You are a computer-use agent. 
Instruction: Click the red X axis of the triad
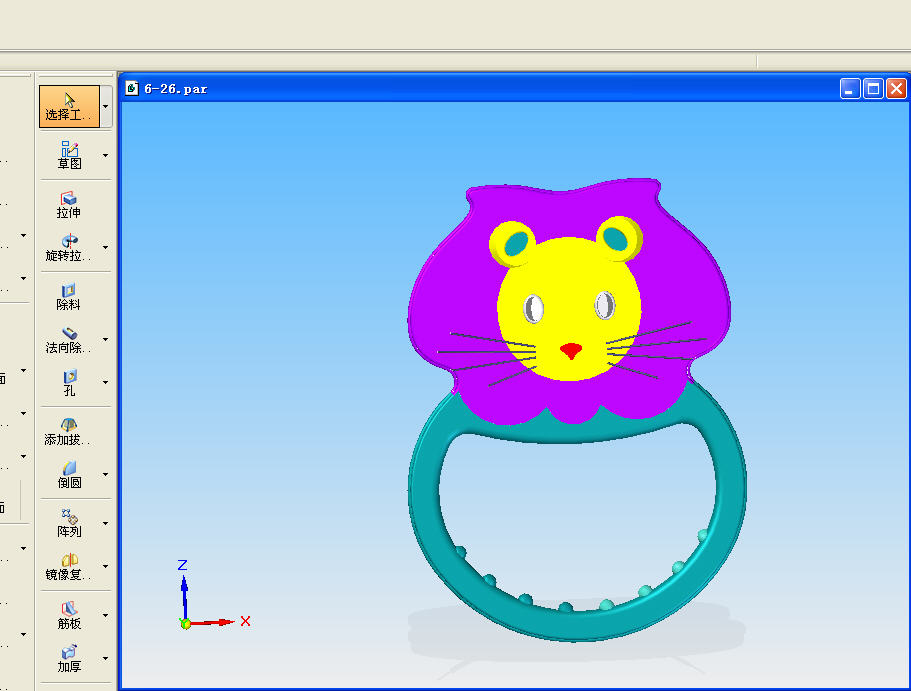click(212, 622)
